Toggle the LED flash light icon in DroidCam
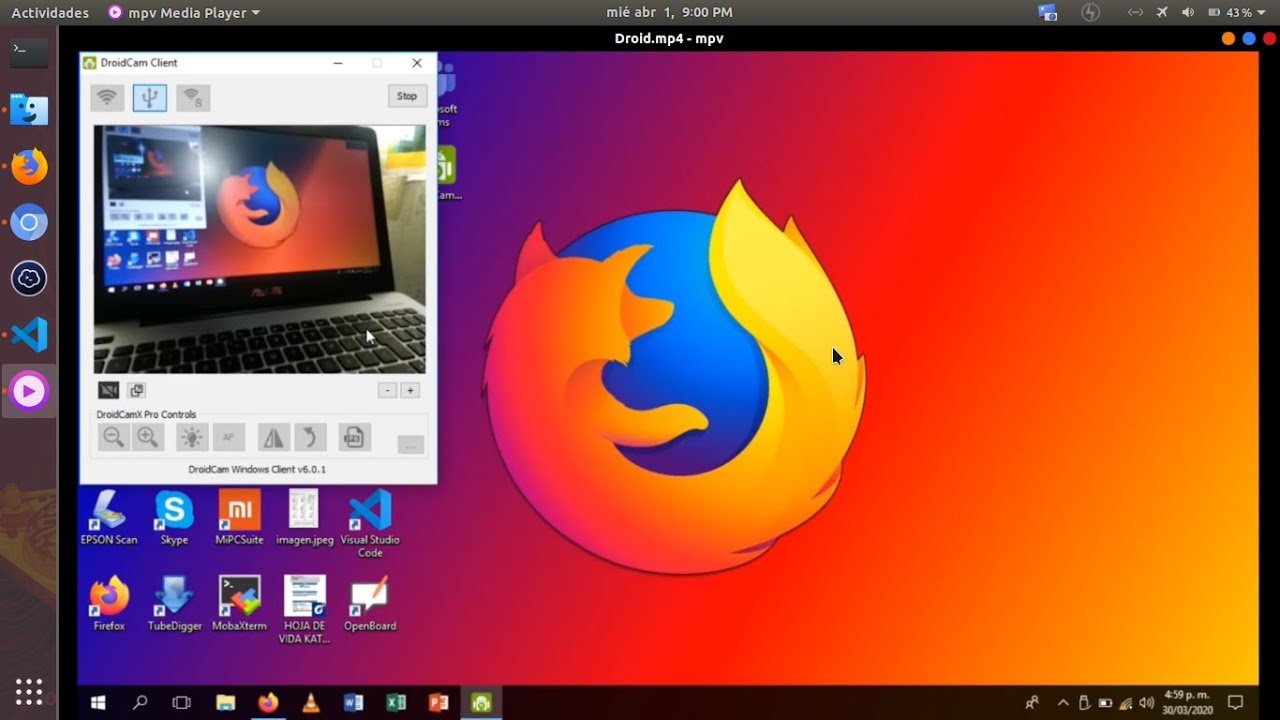This screenshot has height=720, width=1280. pos(192,437)
